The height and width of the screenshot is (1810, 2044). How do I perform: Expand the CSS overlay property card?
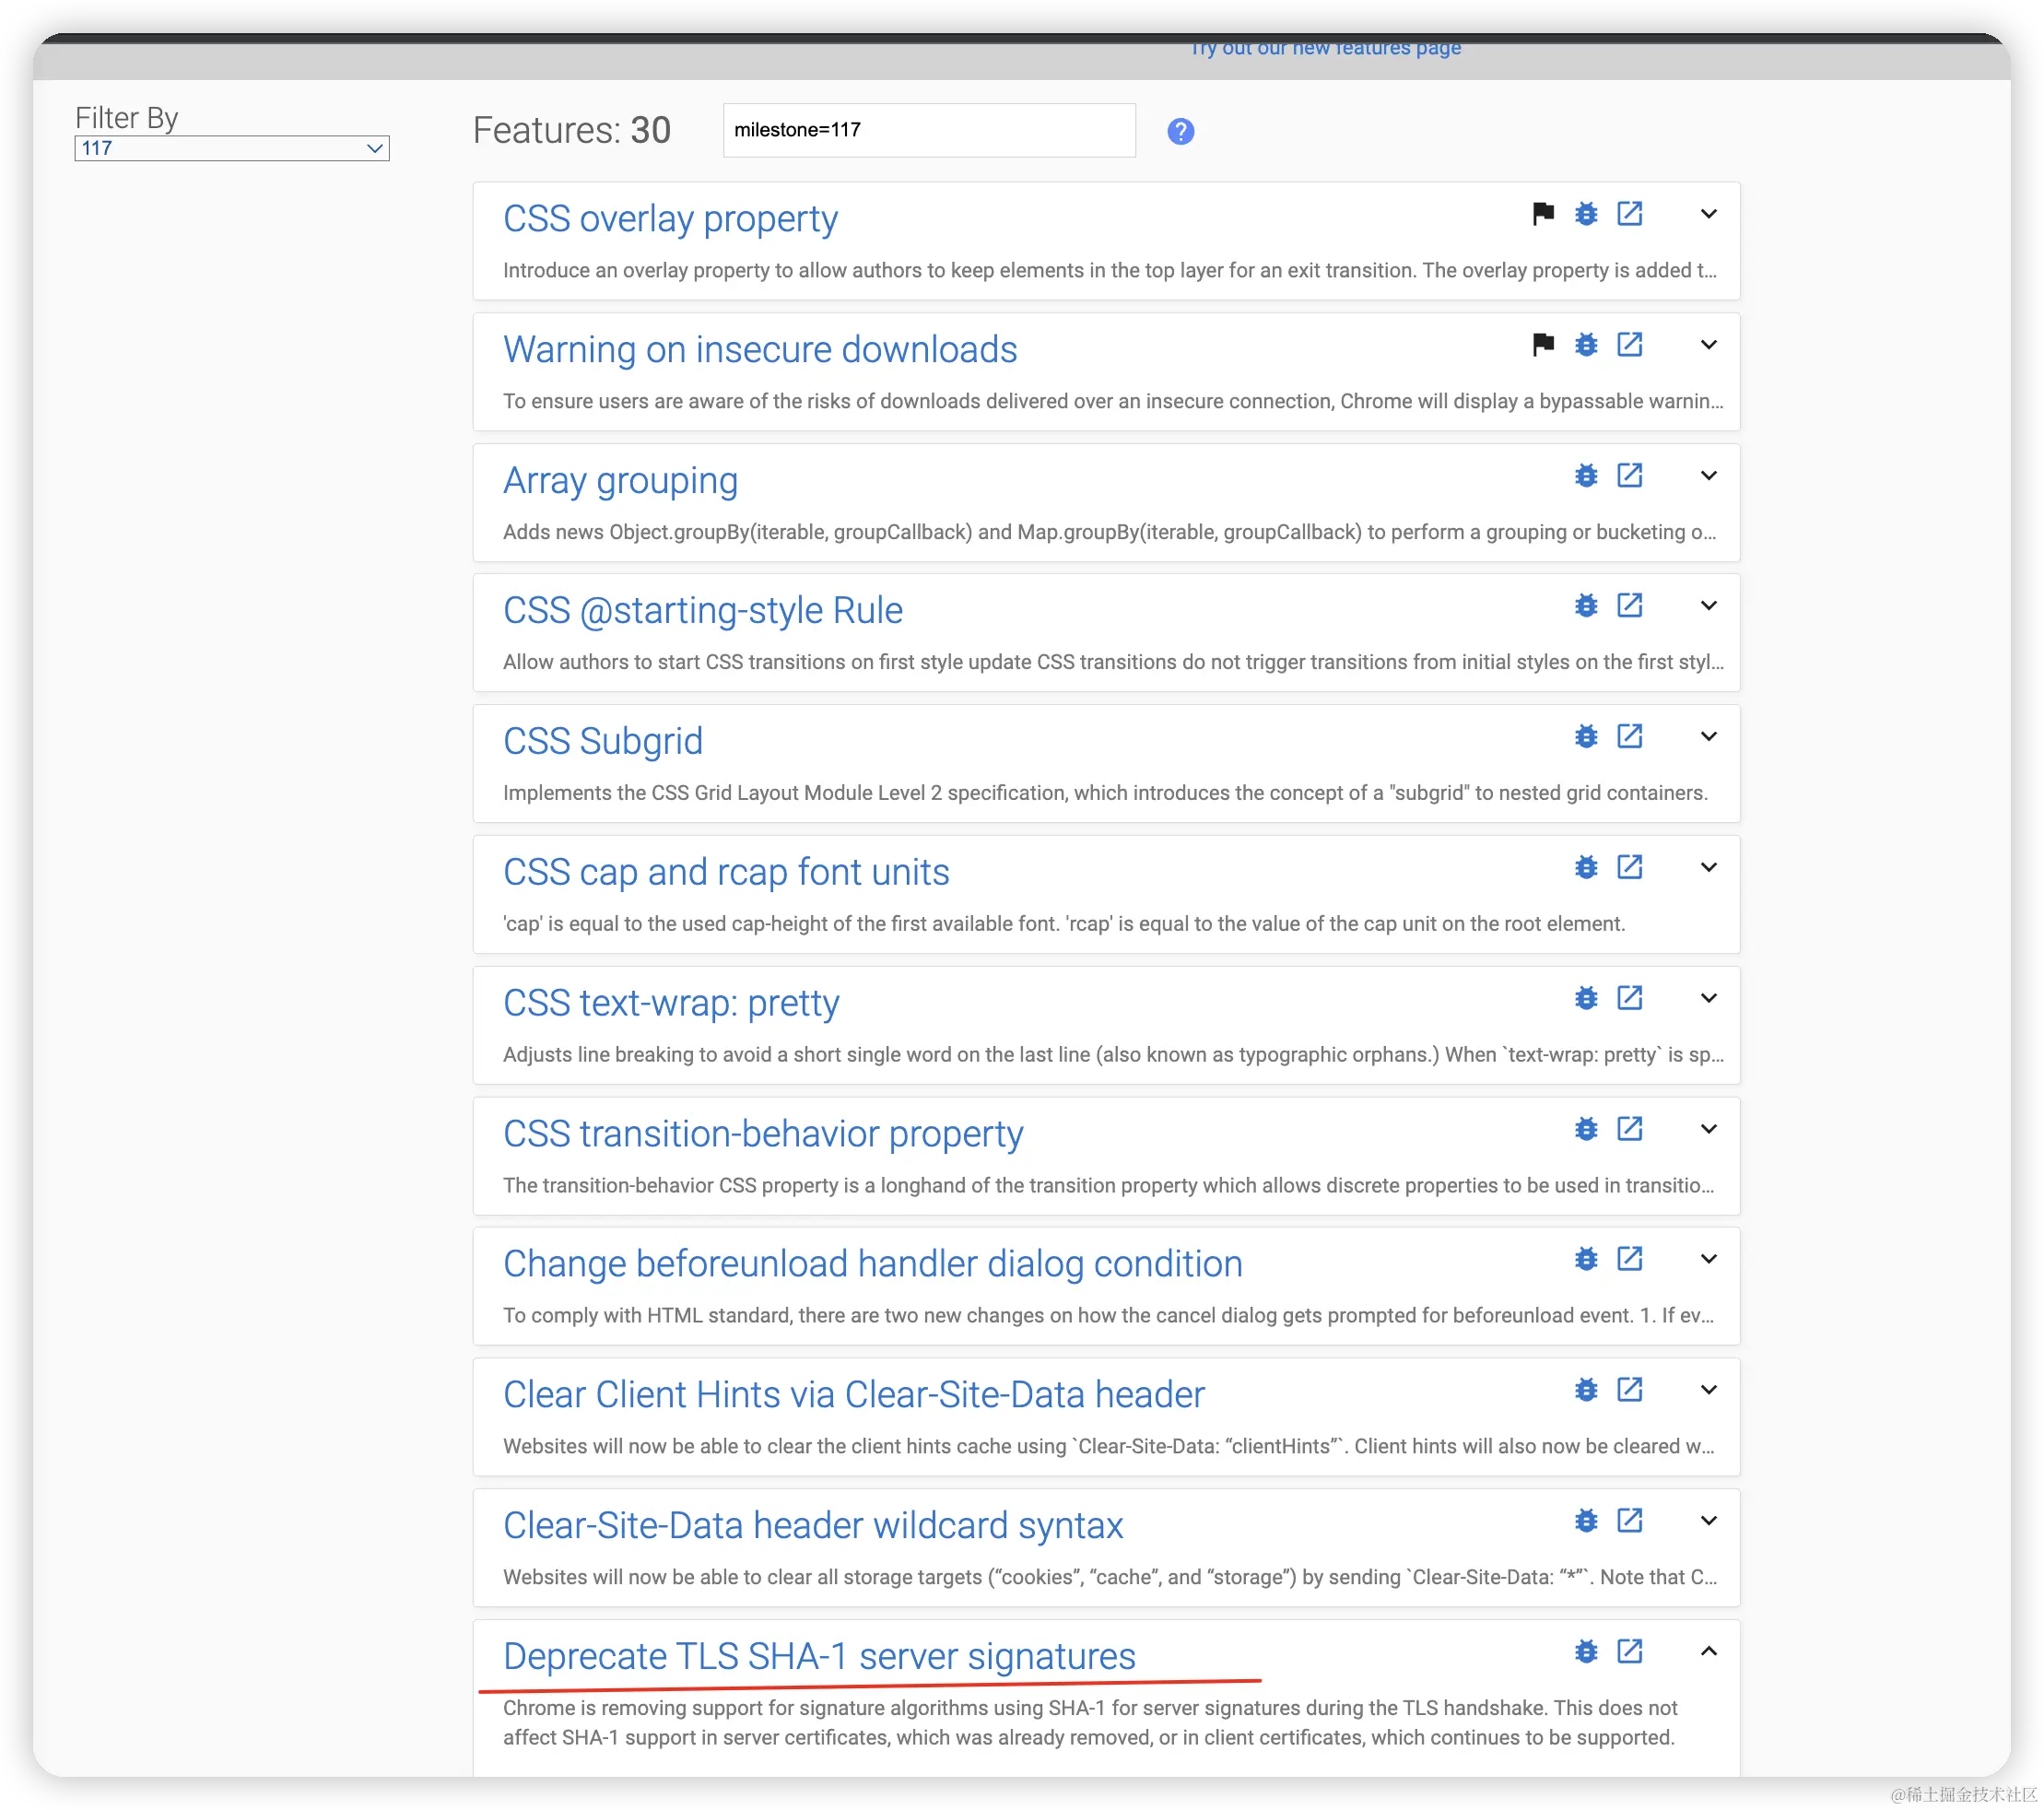click(x=1709, y=213)
